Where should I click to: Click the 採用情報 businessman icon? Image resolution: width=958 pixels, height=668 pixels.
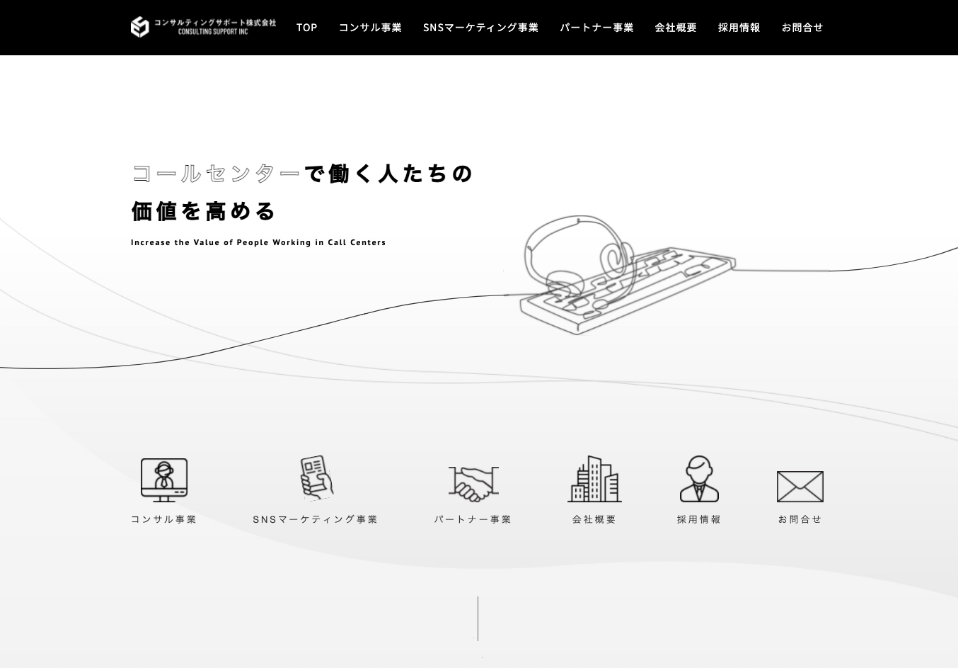tap(698, 479)
